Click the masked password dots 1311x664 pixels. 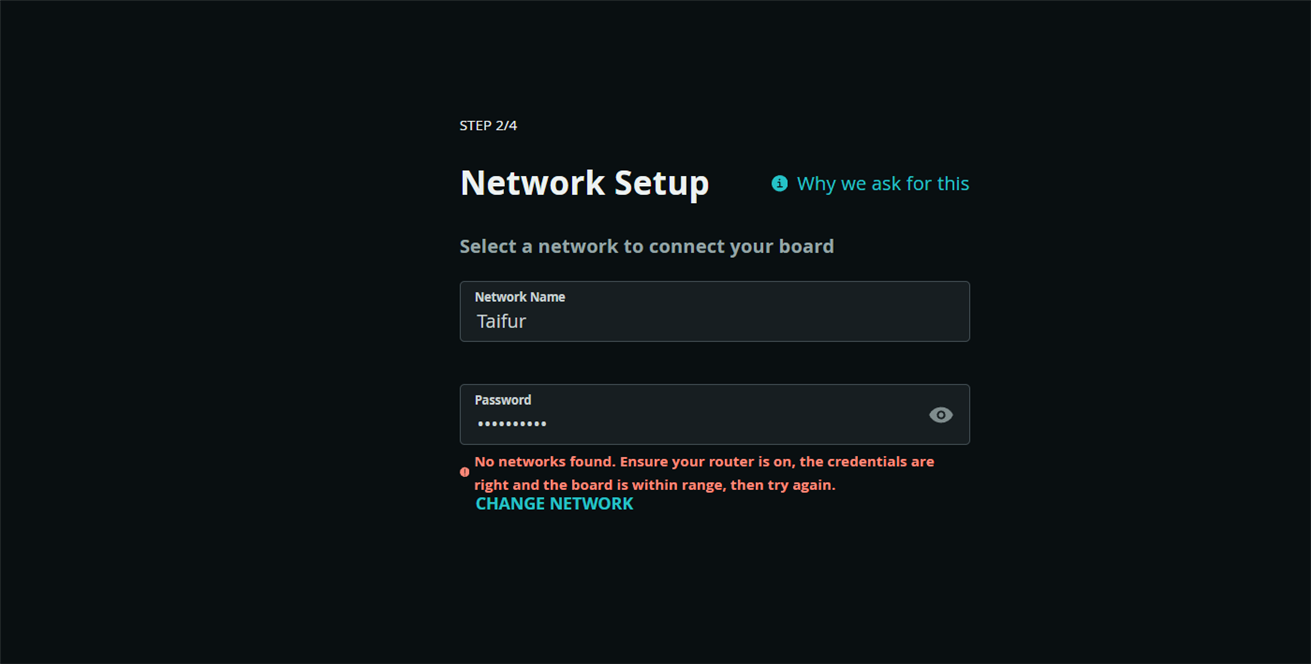512,424
